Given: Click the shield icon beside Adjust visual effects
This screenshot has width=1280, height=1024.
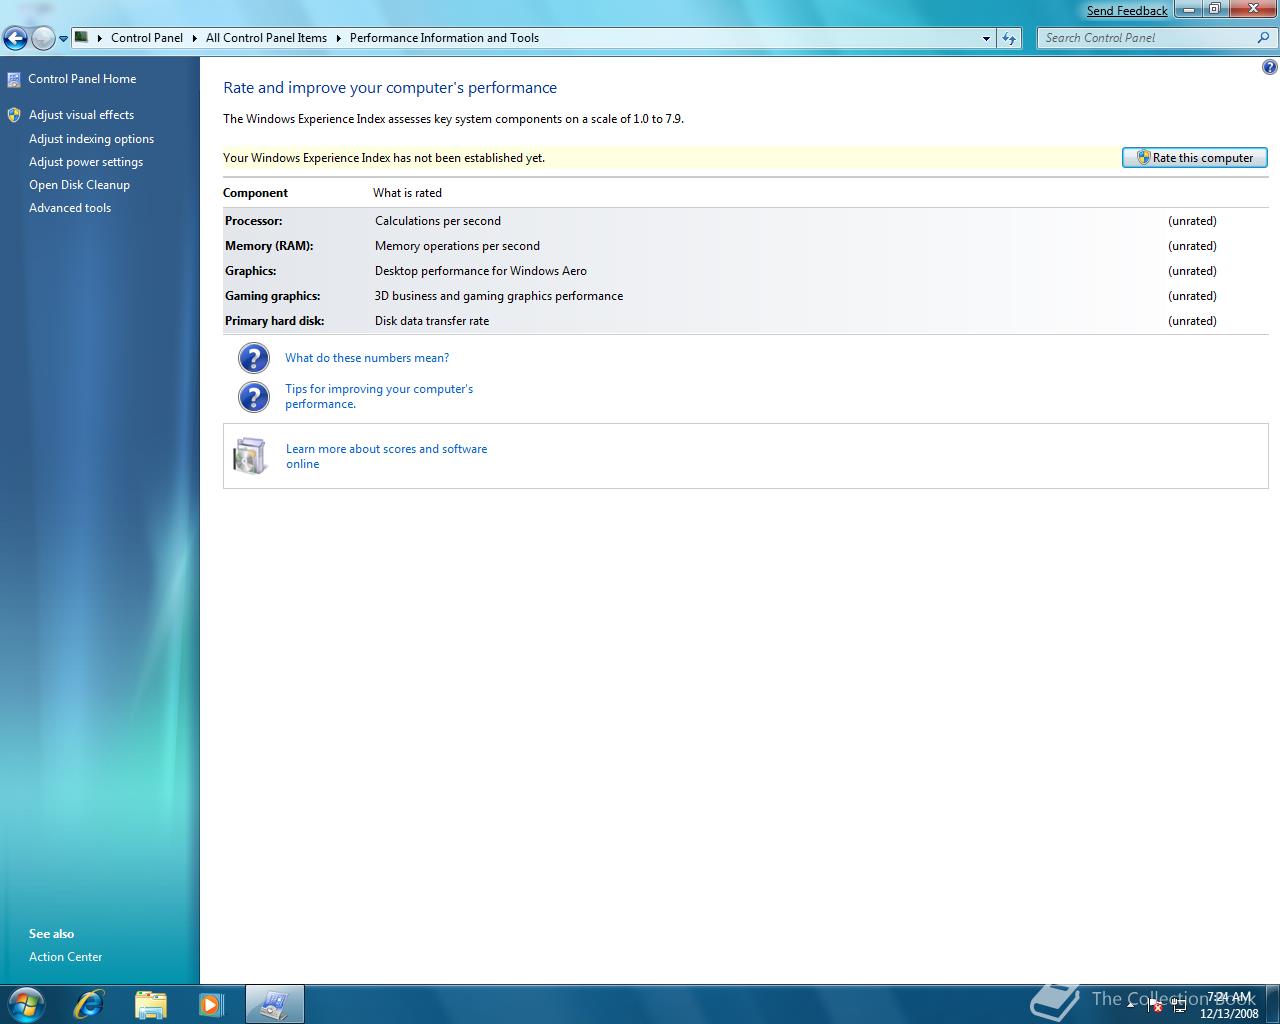Looking at the screenshot, I should pyautogui.click(x=14, y=115).
